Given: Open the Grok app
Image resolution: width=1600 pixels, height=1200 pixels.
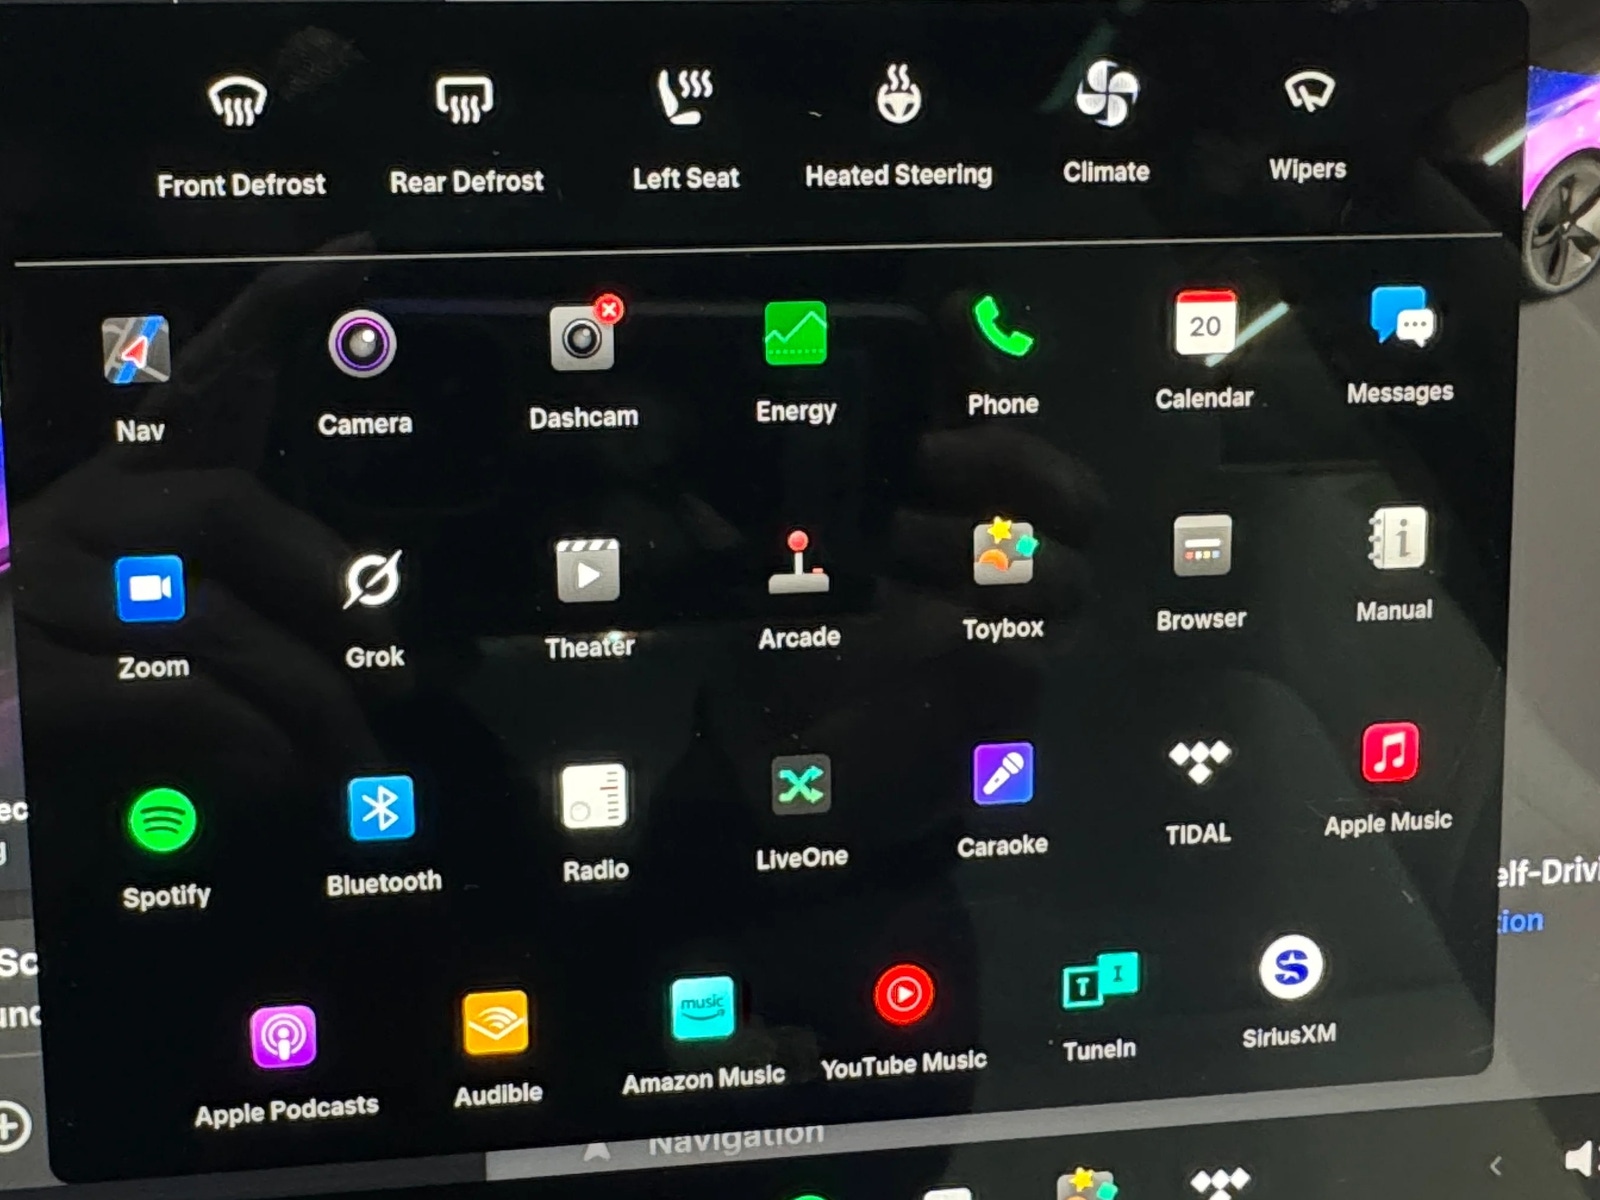Looking at the screenshot, I should (x=372, y=580).
